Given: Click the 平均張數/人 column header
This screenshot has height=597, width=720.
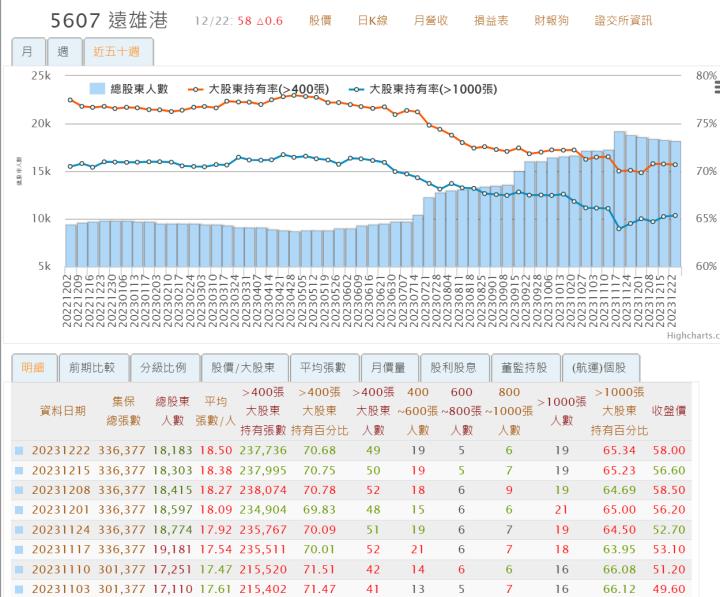Looking at the screenshot, I should tap(215, 411).
